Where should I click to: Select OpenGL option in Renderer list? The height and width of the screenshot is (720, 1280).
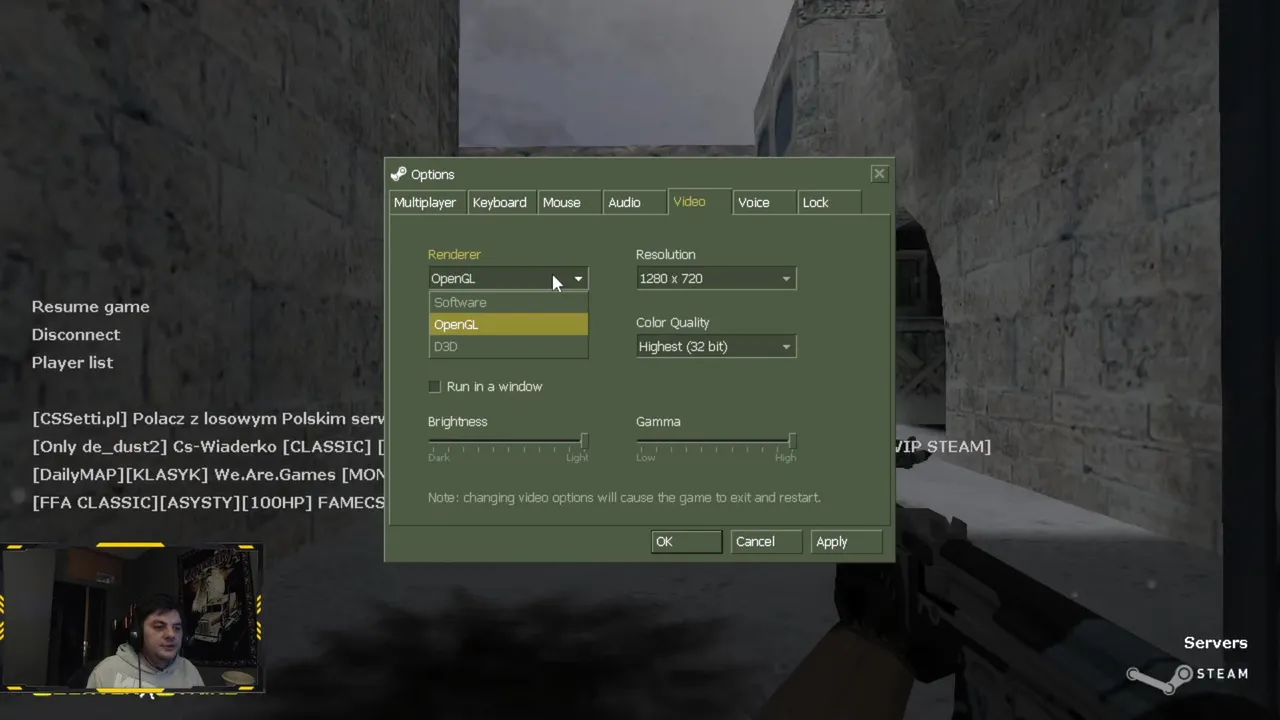point(508,324)
